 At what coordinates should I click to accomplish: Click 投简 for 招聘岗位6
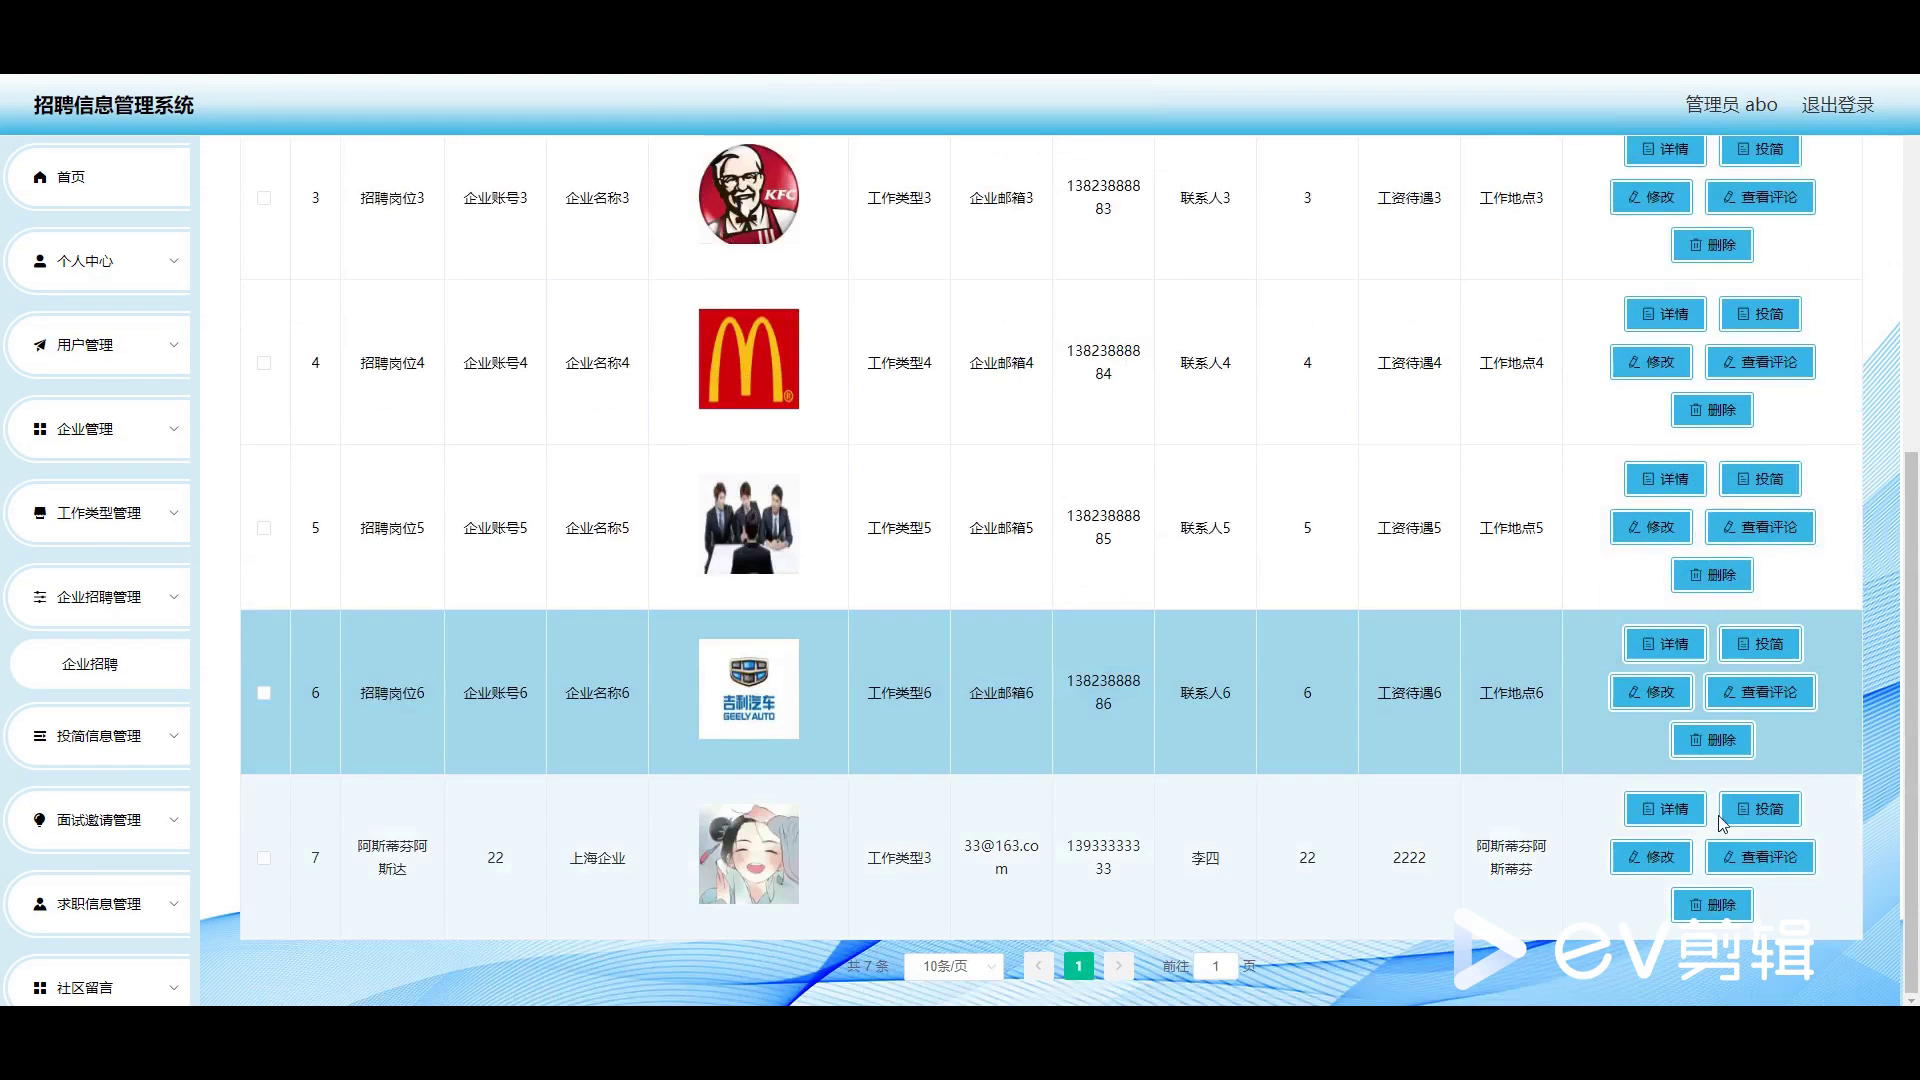(x=1760, y=644)
